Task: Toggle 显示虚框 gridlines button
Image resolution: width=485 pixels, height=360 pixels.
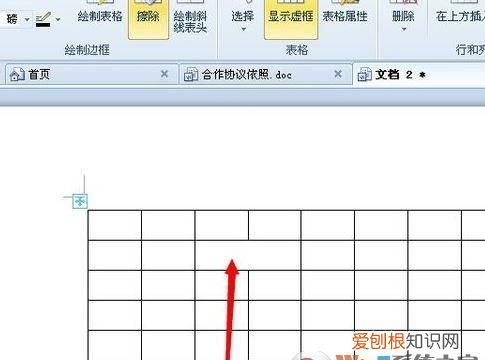Action: (x=291, y=18)
